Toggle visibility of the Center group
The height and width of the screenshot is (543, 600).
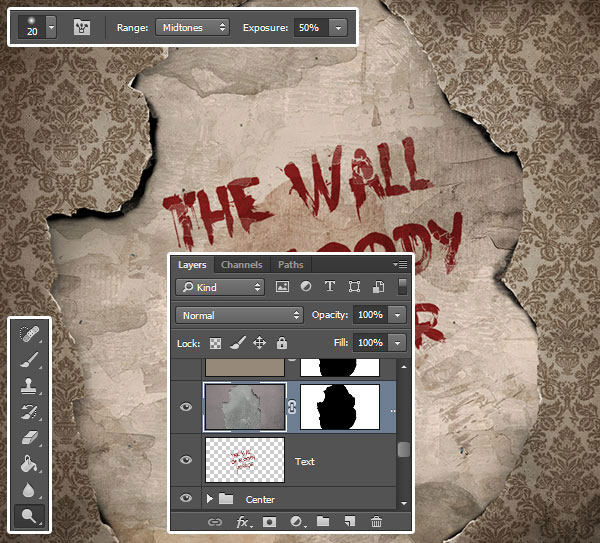coord(186,498)
